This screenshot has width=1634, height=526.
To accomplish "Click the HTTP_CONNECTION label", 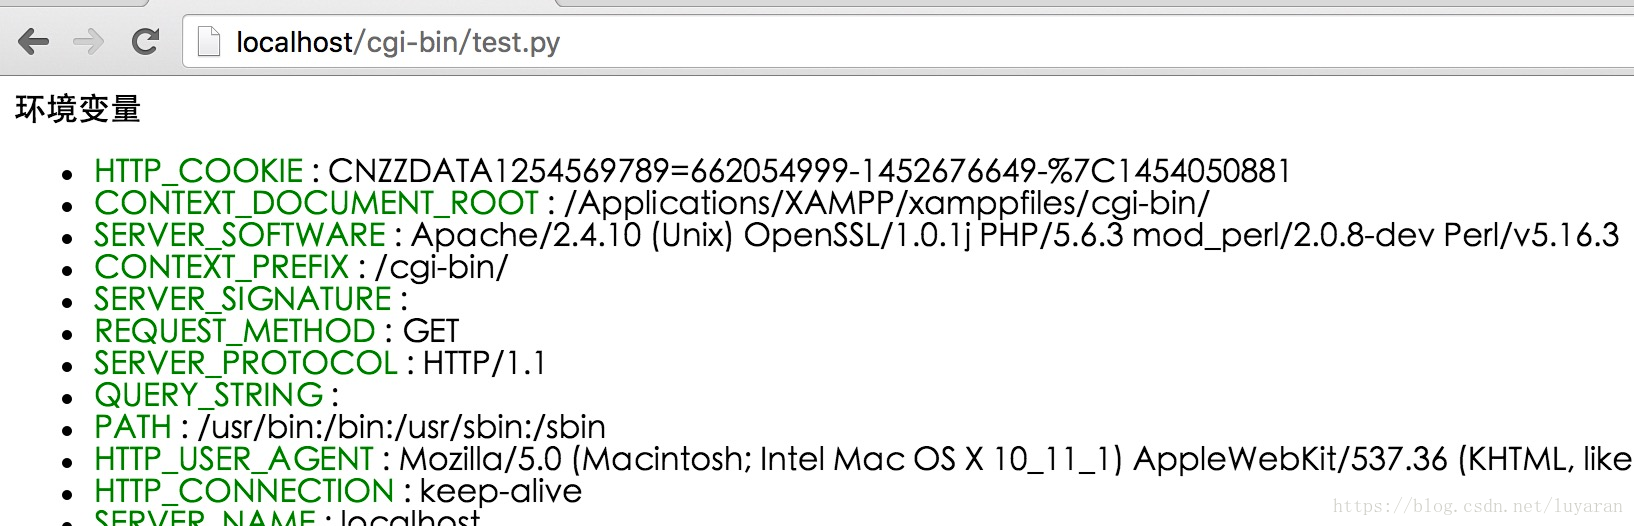I will 244,491.
